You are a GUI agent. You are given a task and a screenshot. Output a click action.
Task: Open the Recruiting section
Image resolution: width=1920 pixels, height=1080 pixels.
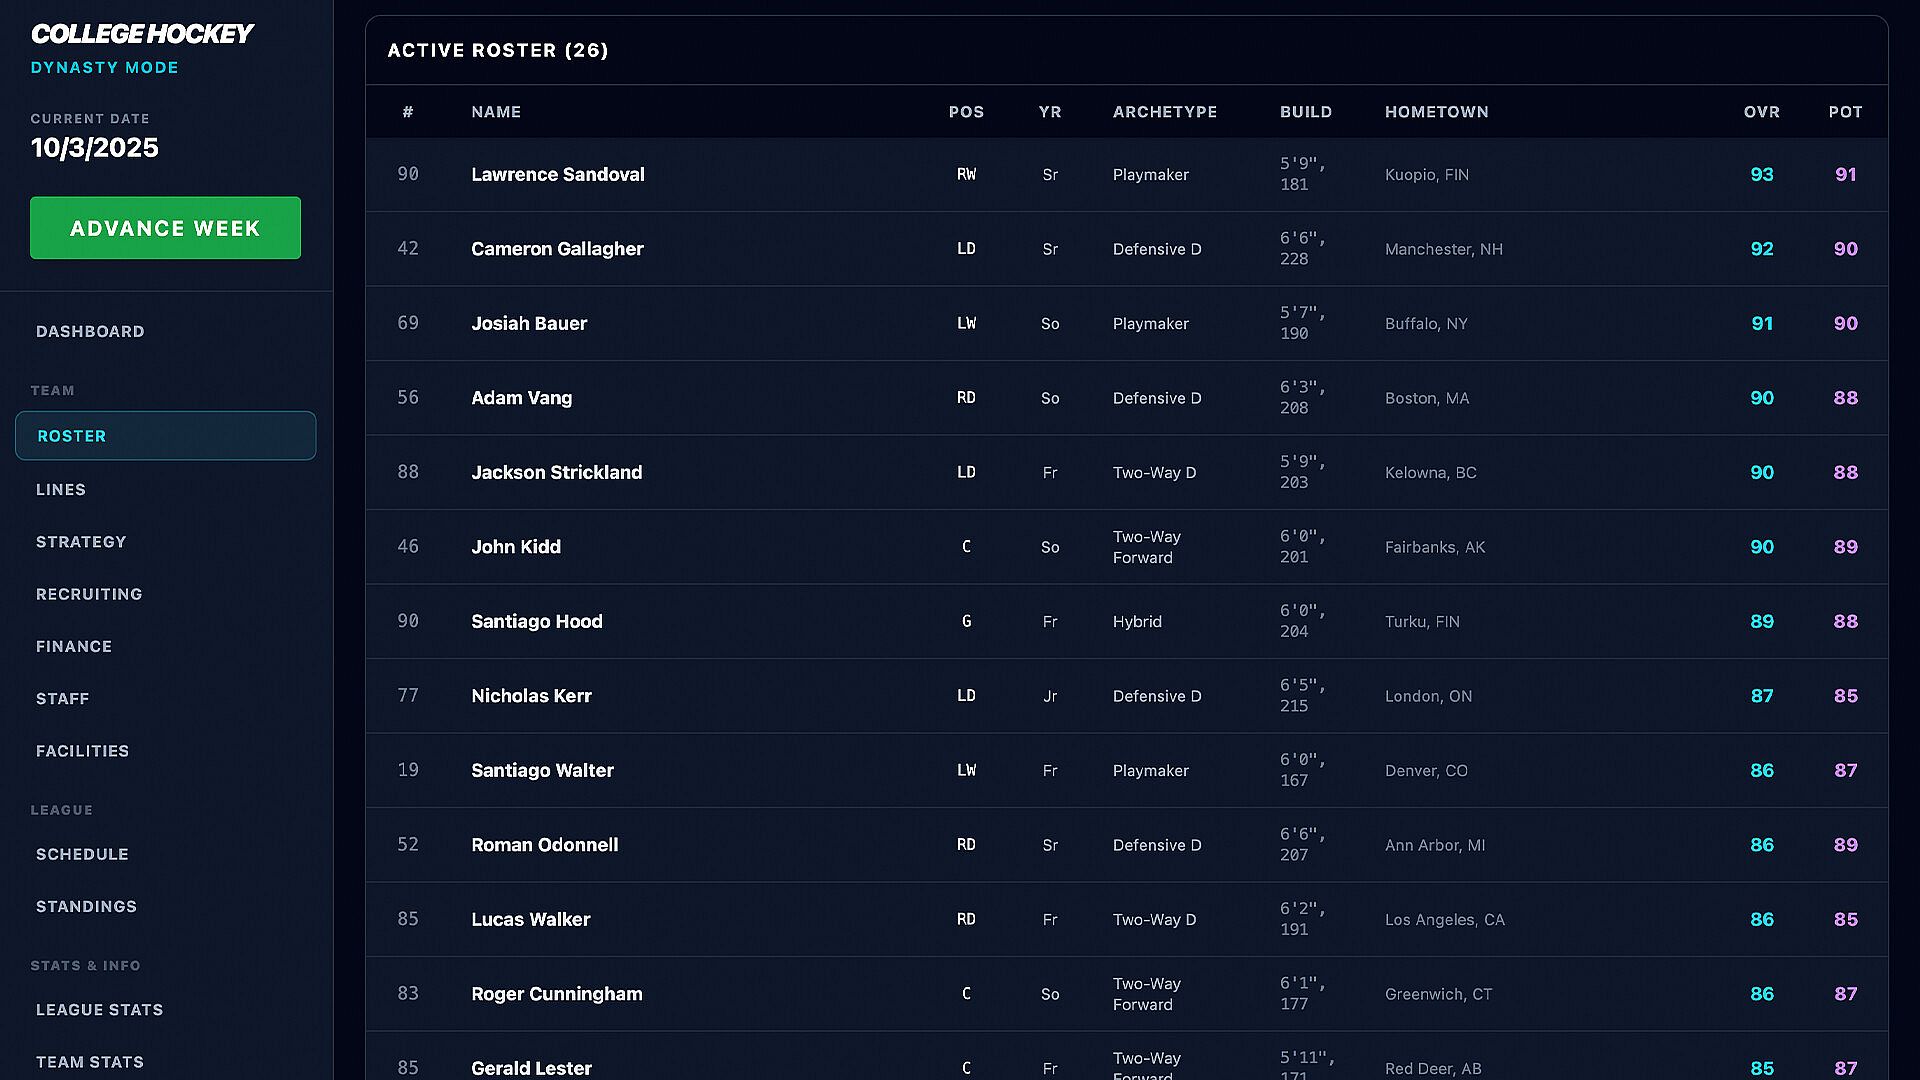(x=89, y=594)
